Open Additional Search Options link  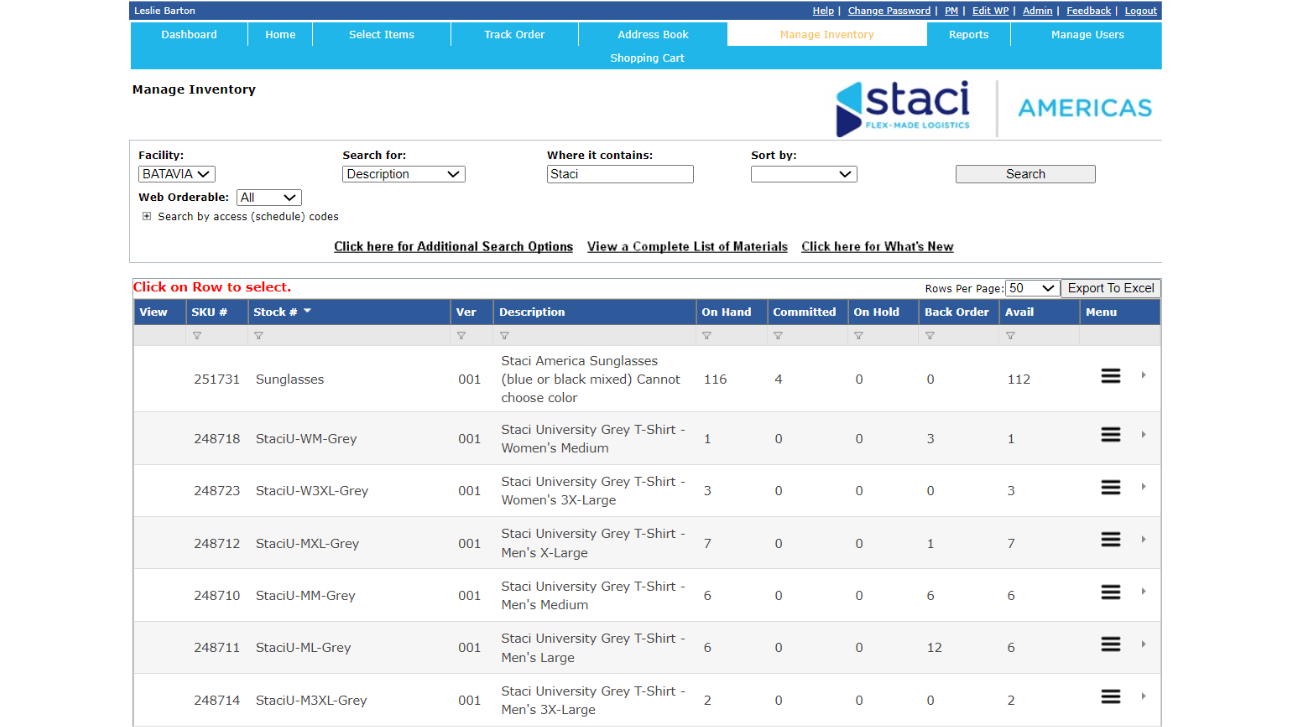[x=453, y=246]
